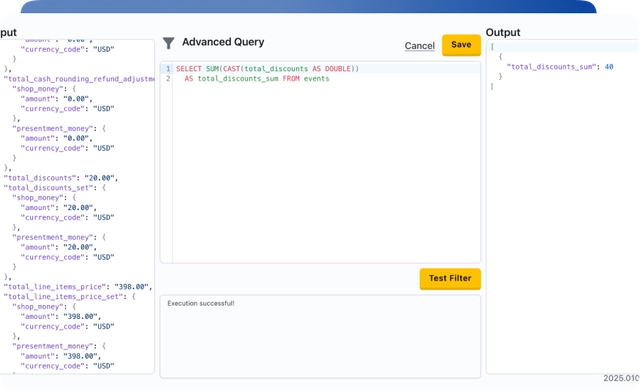
Task: Click line number 1 in editor gutter
Action: pyautogui.click(x=168, y=69)
